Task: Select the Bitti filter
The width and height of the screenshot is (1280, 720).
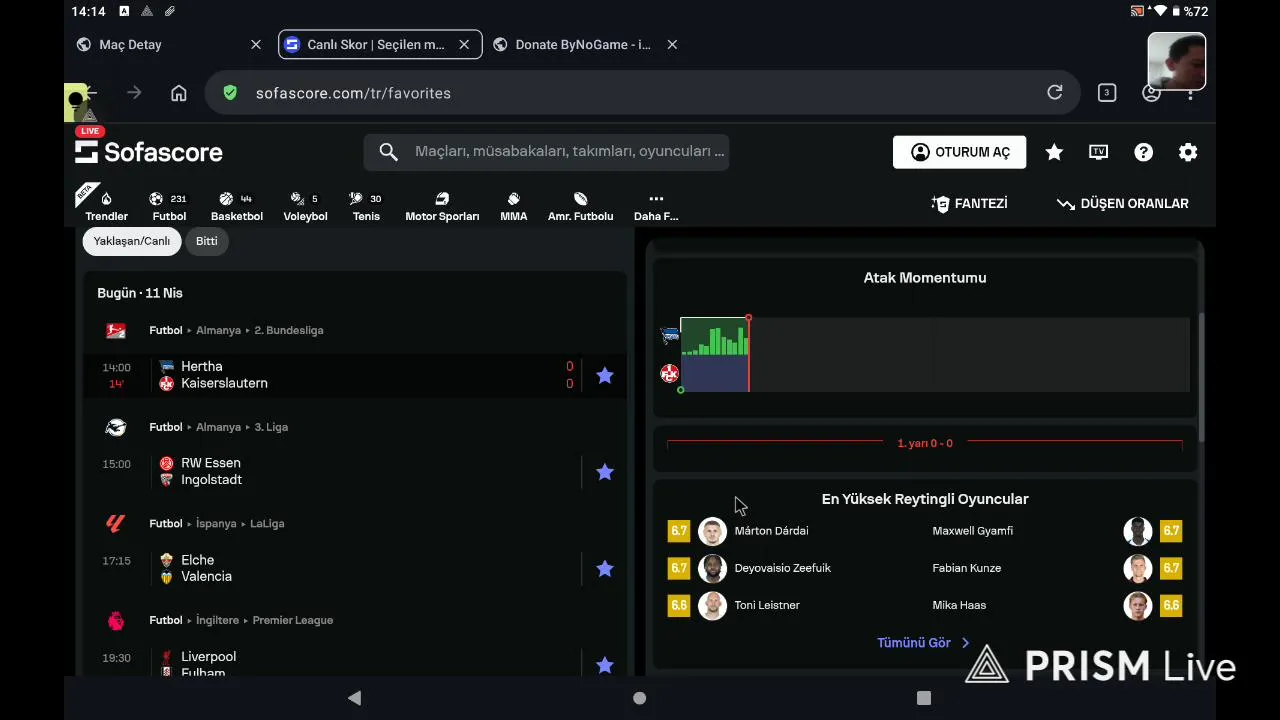Action: (x=207, y=241)
